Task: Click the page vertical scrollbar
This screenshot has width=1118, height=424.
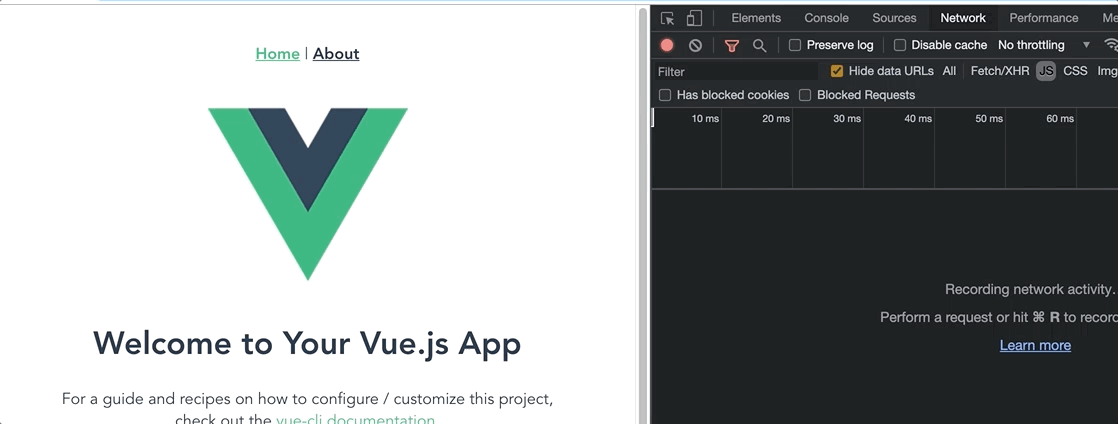Action: pyautogui.click(x=642, y=214)
